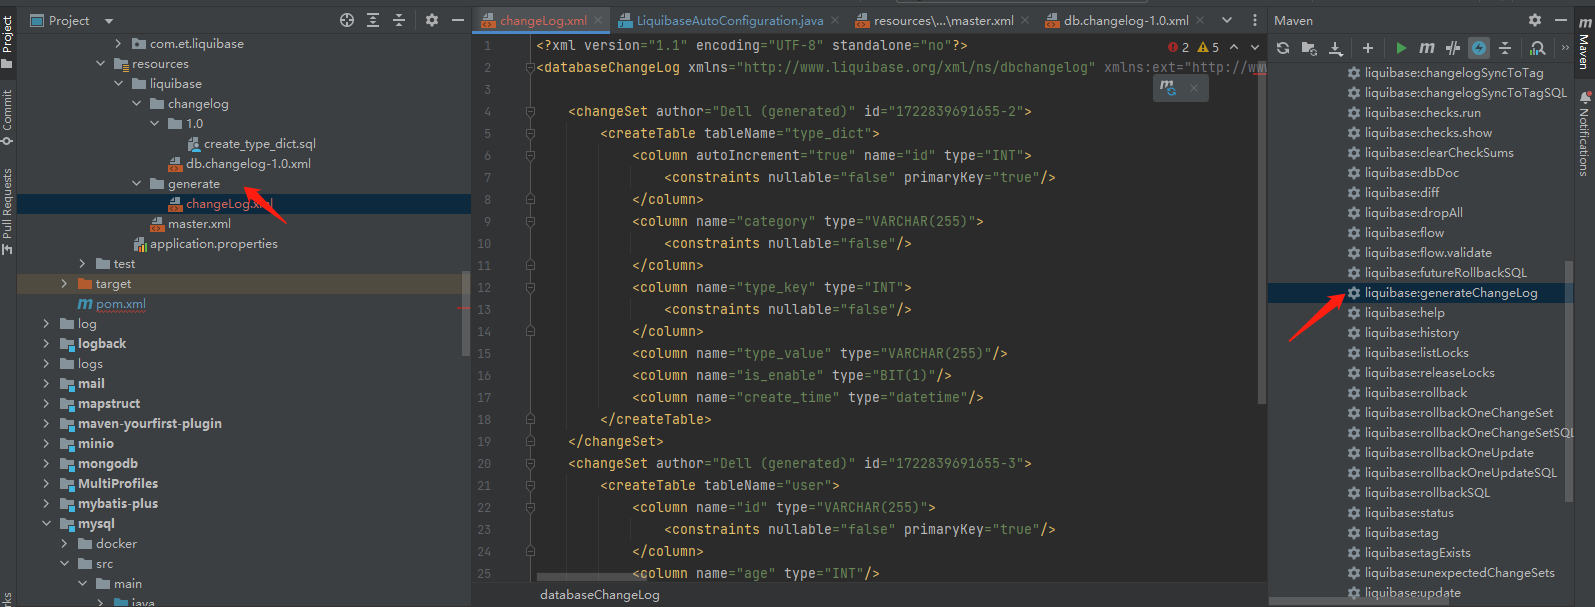
Task: Select create_type_dict.sql file
Action: click(252, 144)
